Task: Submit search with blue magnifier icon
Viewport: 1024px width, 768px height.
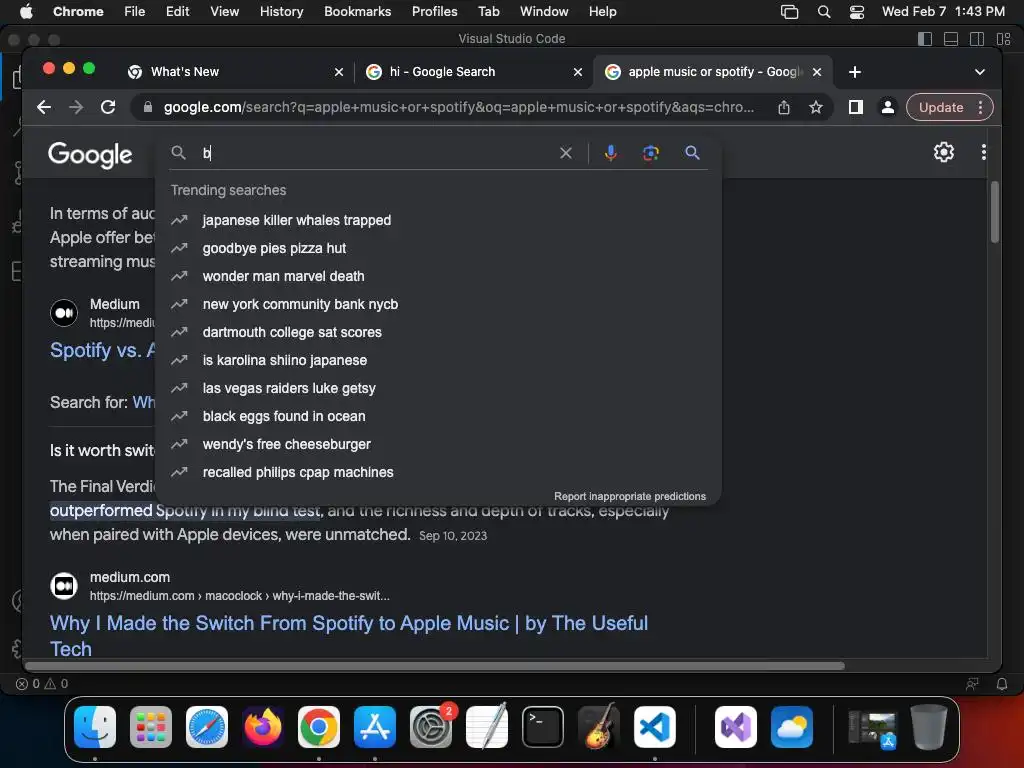Action: coord(692,153)
